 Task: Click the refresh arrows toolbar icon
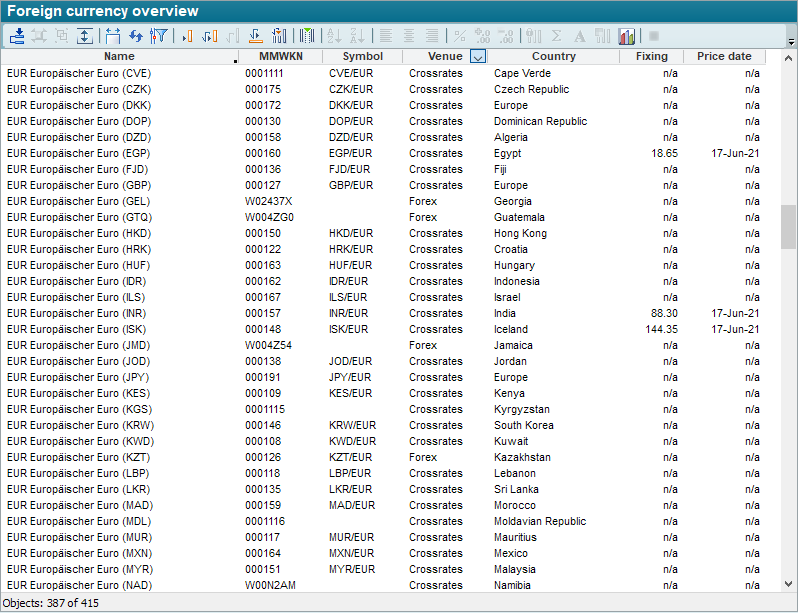(x=135, y=36)
